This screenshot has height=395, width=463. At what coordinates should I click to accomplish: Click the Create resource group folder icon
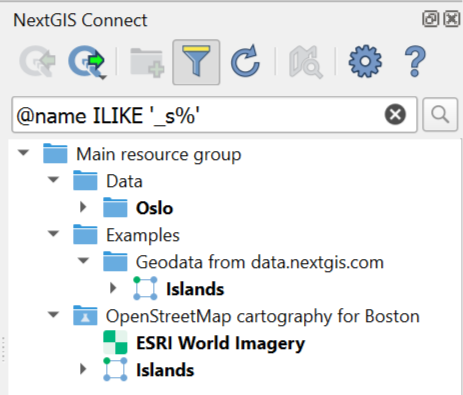(147, 63)
